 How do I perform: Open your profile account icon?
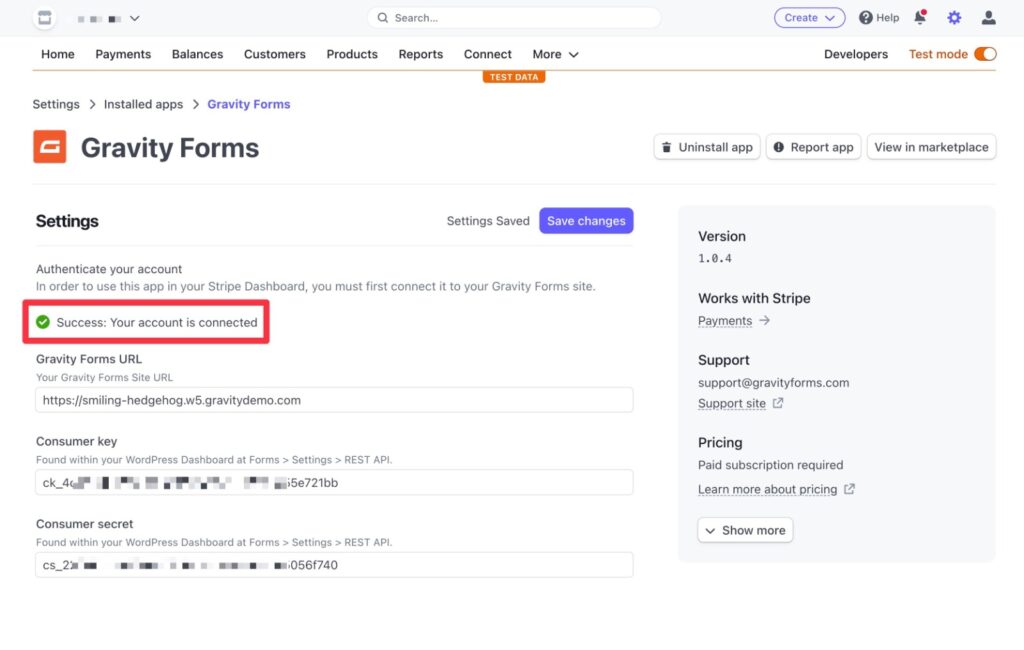tap(988, 17)
